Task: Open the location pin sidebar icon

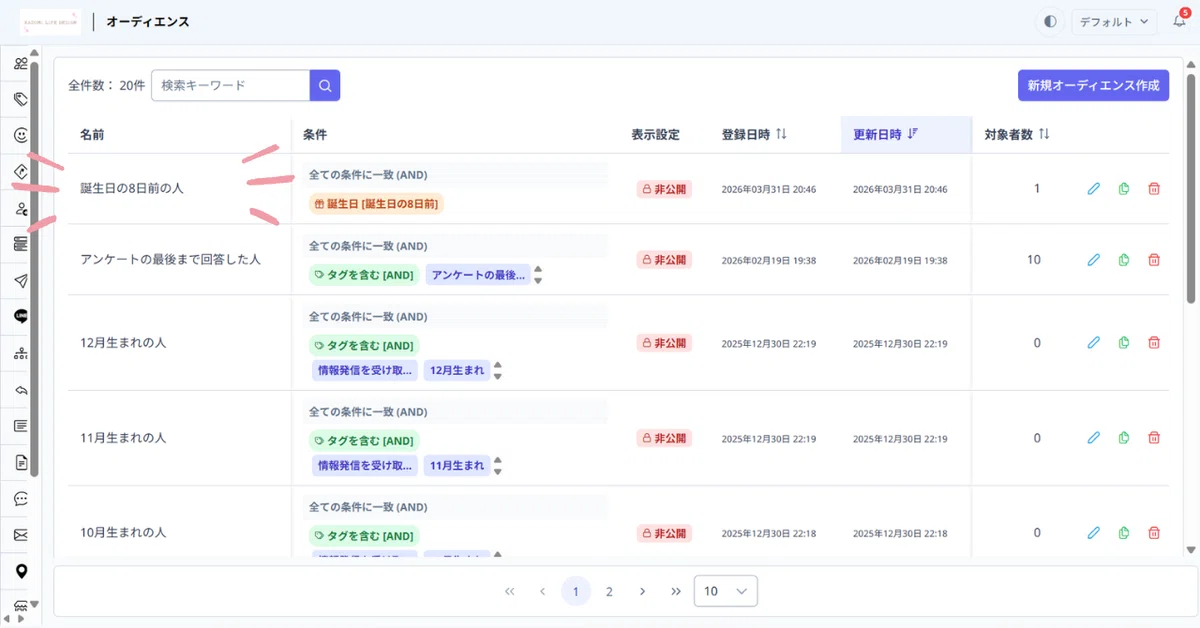Action: (x=21, y=571)
